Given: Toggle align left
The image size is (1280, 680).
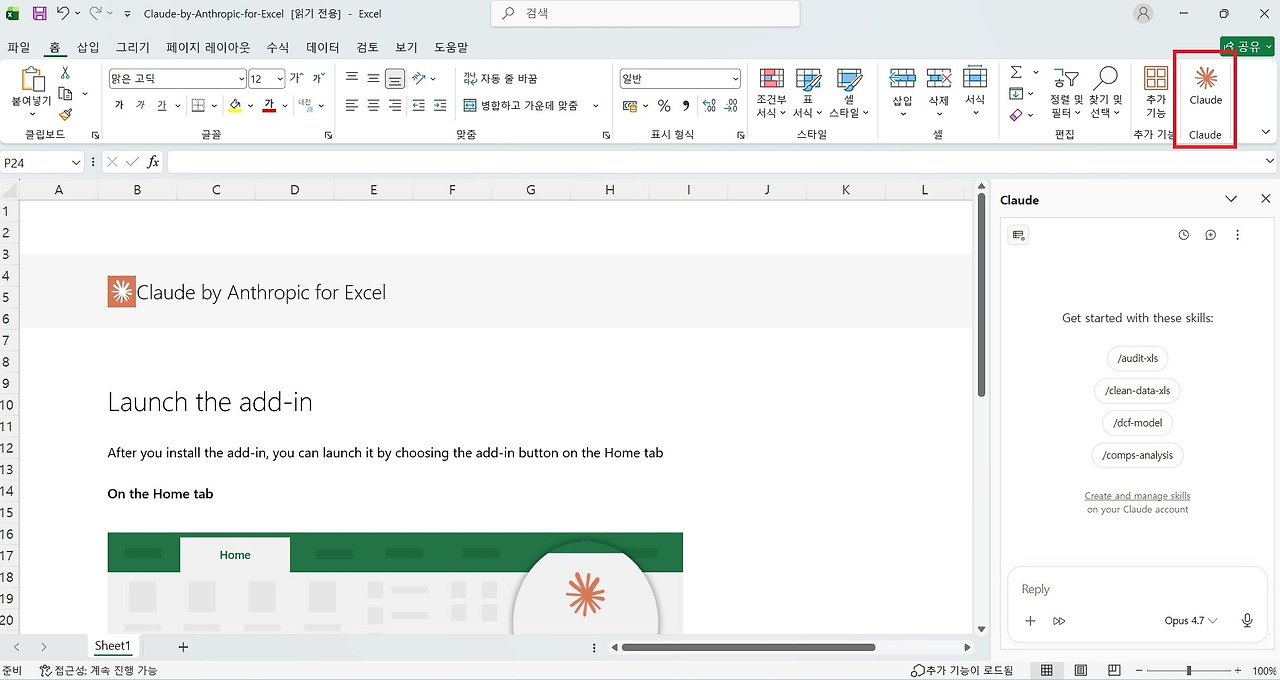Looking at the screenshot, I should 351,105.
